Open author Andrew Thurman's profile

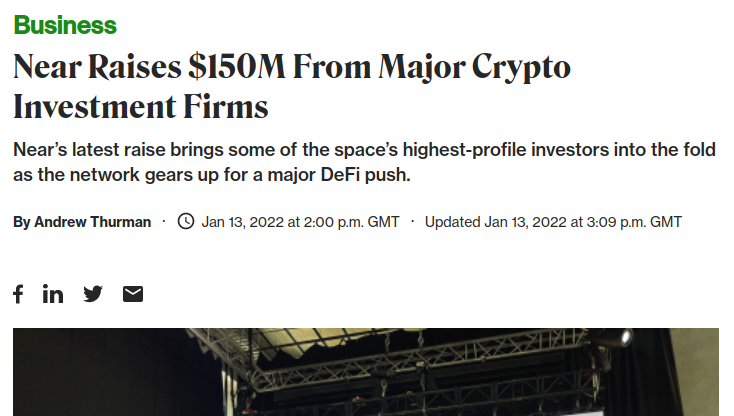pyautogui.click(x=92, y=222)
